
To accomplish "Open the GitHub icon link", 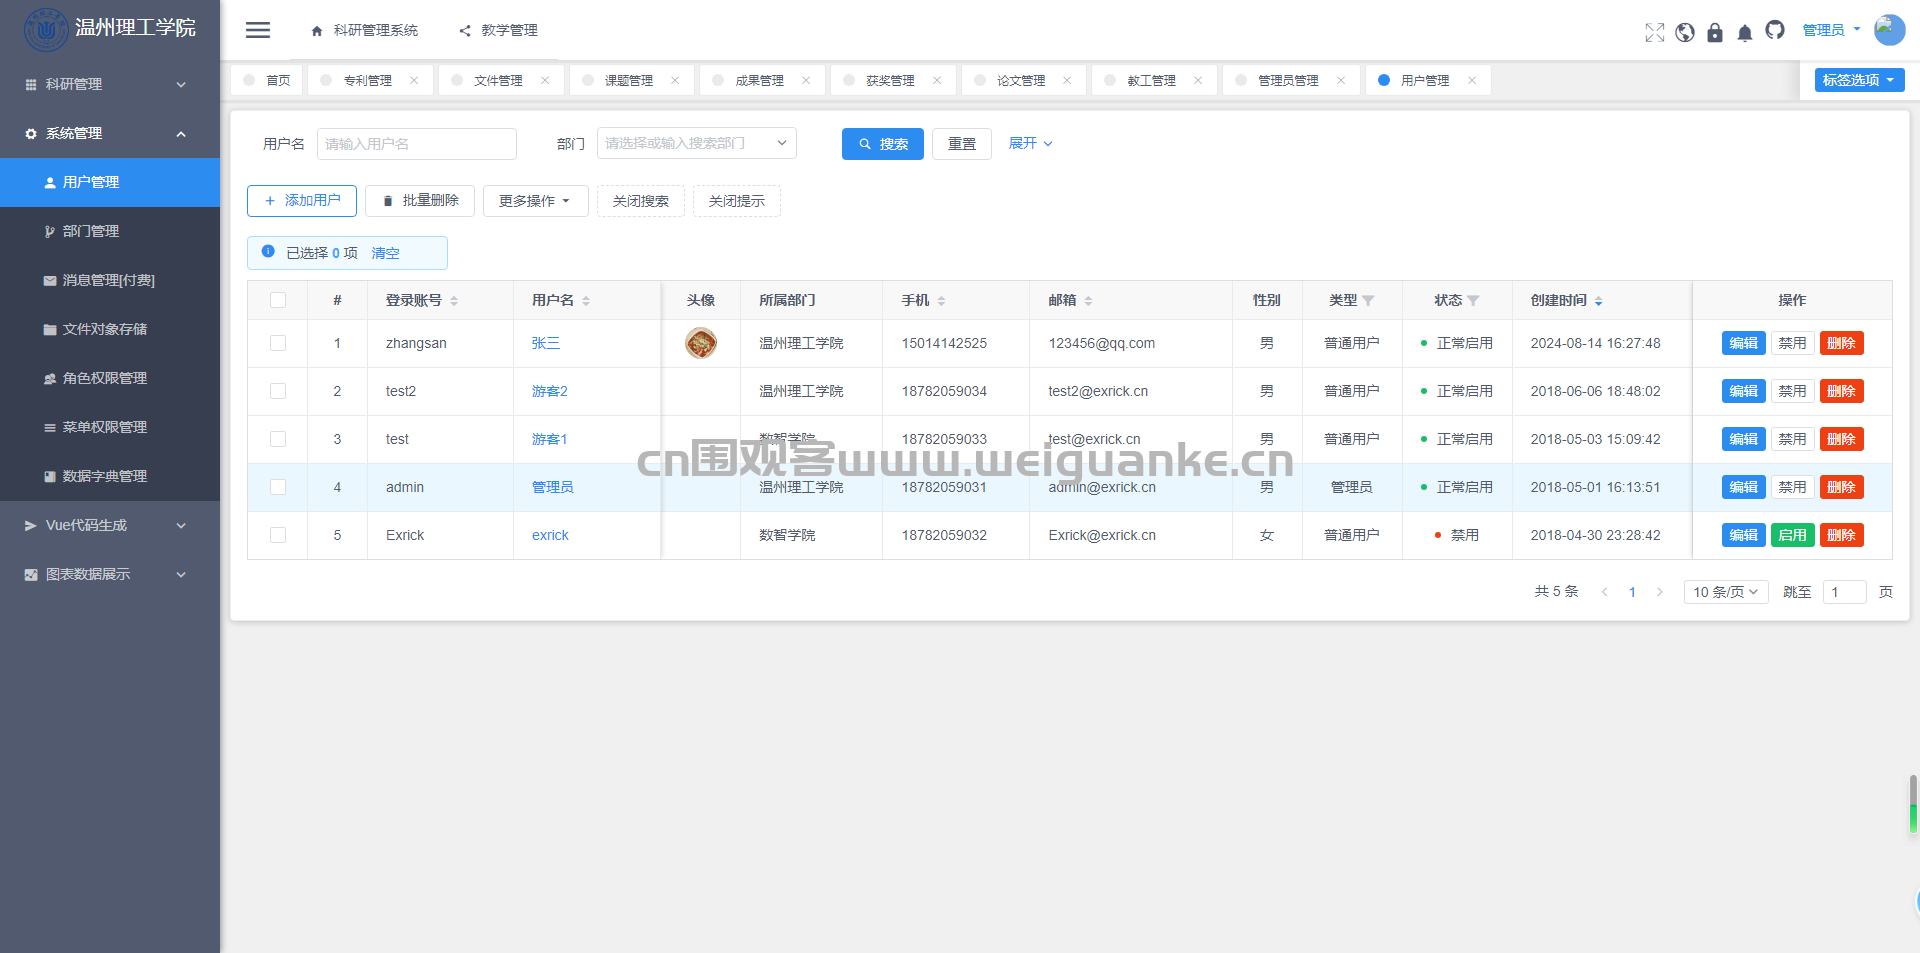I will pyautogui.click(x=1775, y=30).
